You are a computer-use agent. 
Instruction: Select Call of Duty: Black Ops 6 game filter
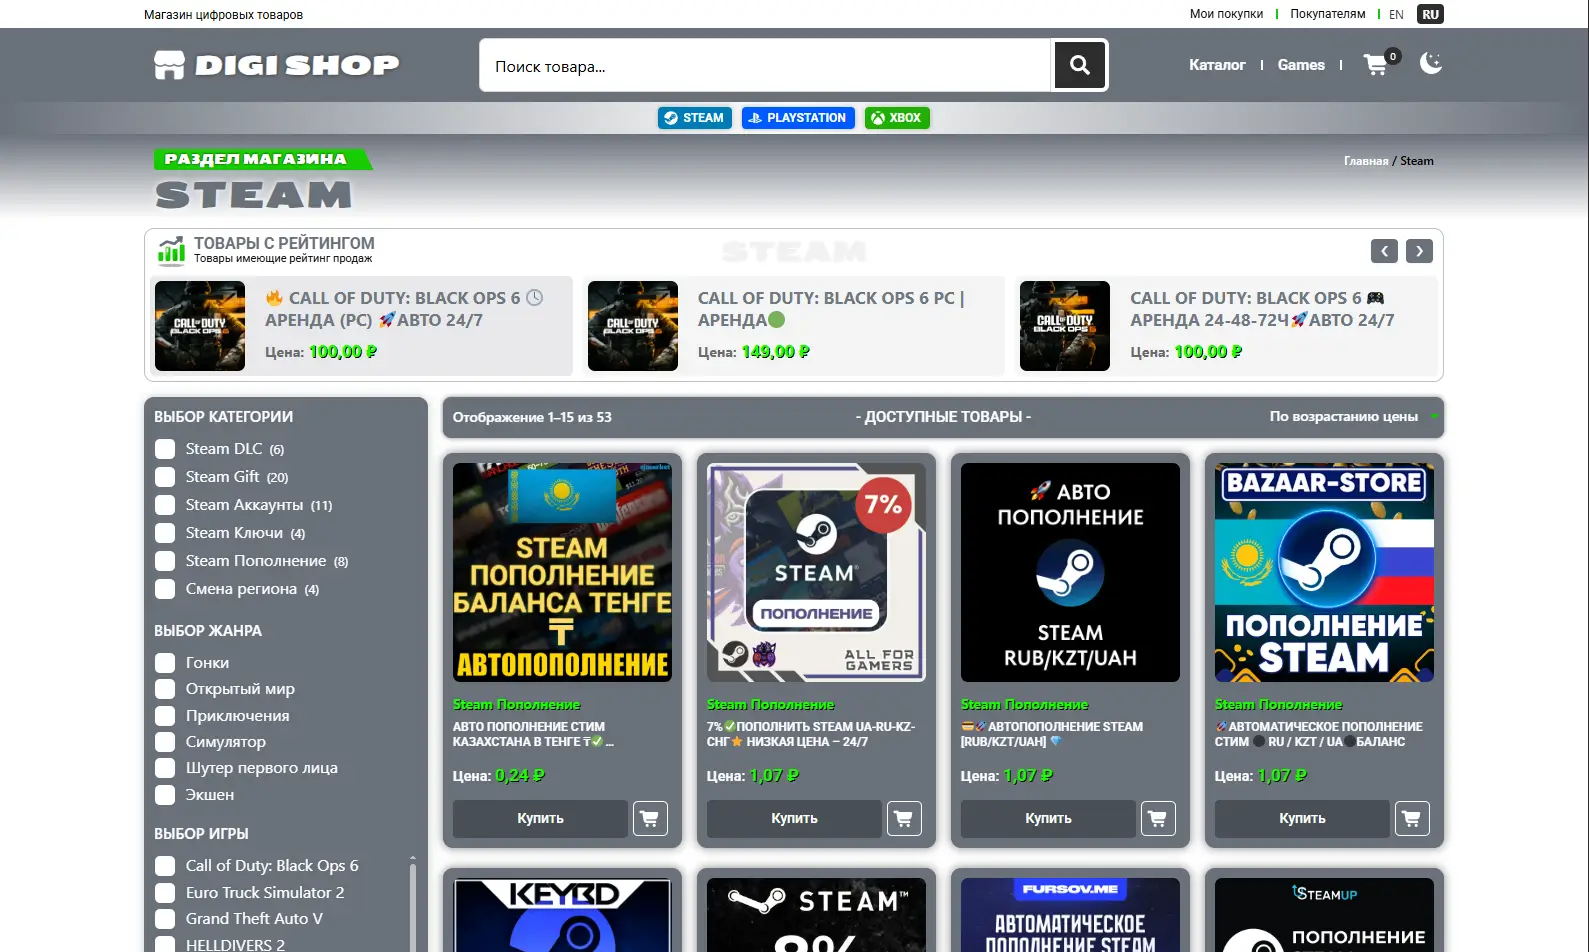point(165,866)
